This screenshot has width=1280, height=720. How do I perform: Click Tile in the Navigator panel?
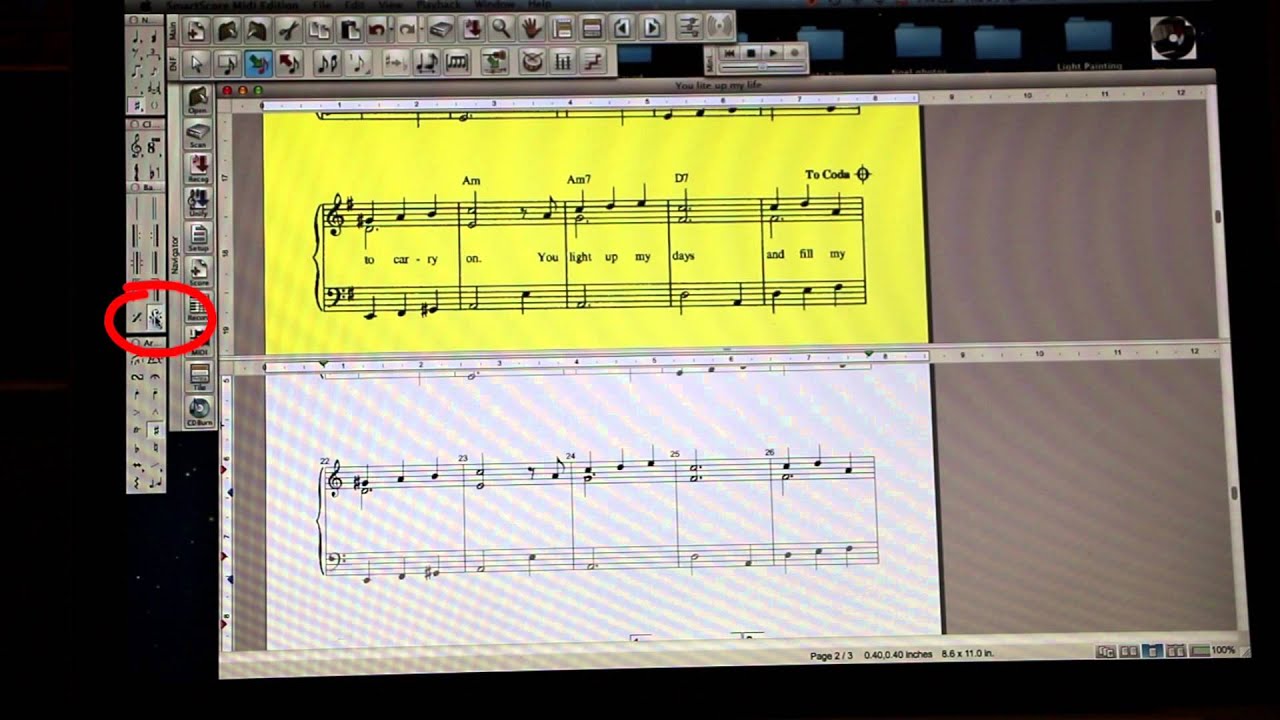point(198,378)
